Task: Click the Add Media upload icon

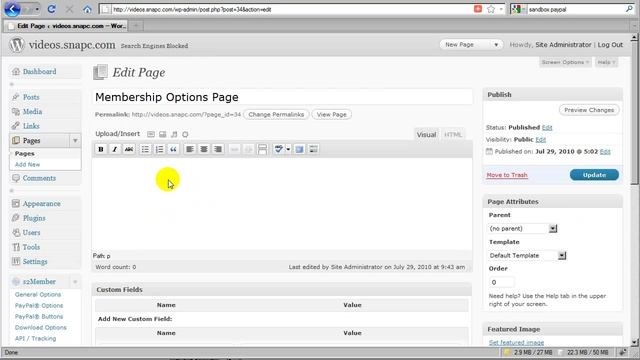Action: [185, 134]
